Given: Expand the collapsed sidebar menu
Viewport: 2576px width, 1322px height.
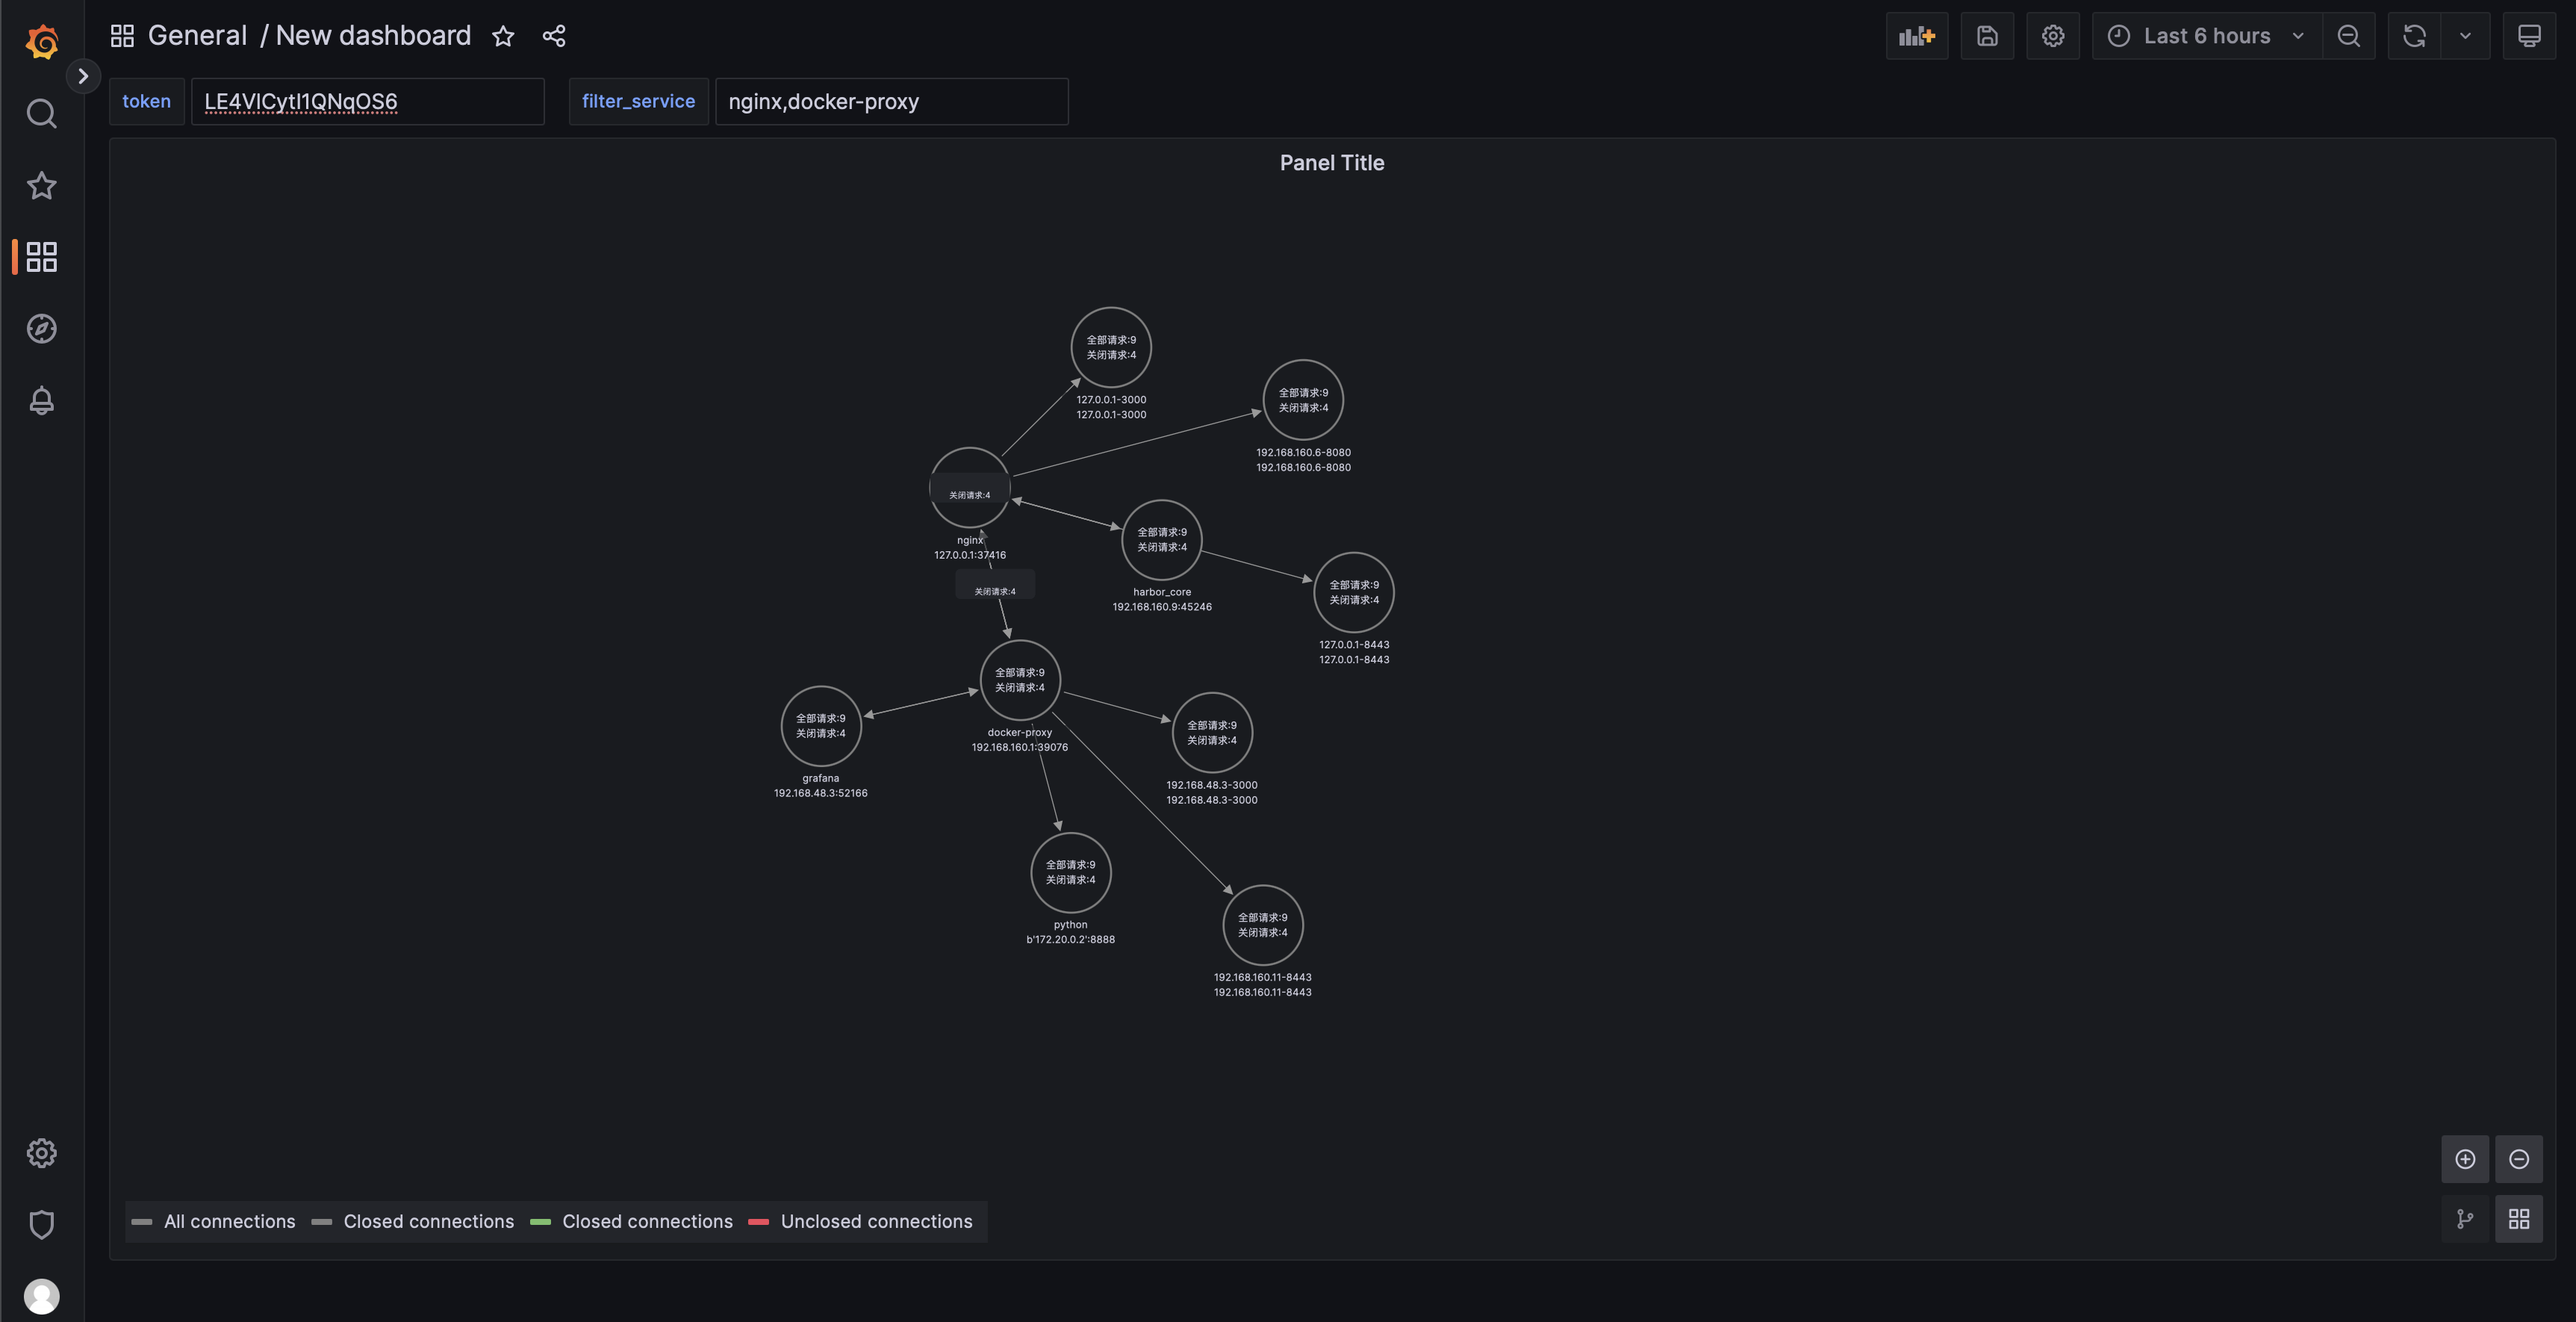Looking at the screenshot, I should 83,76.
